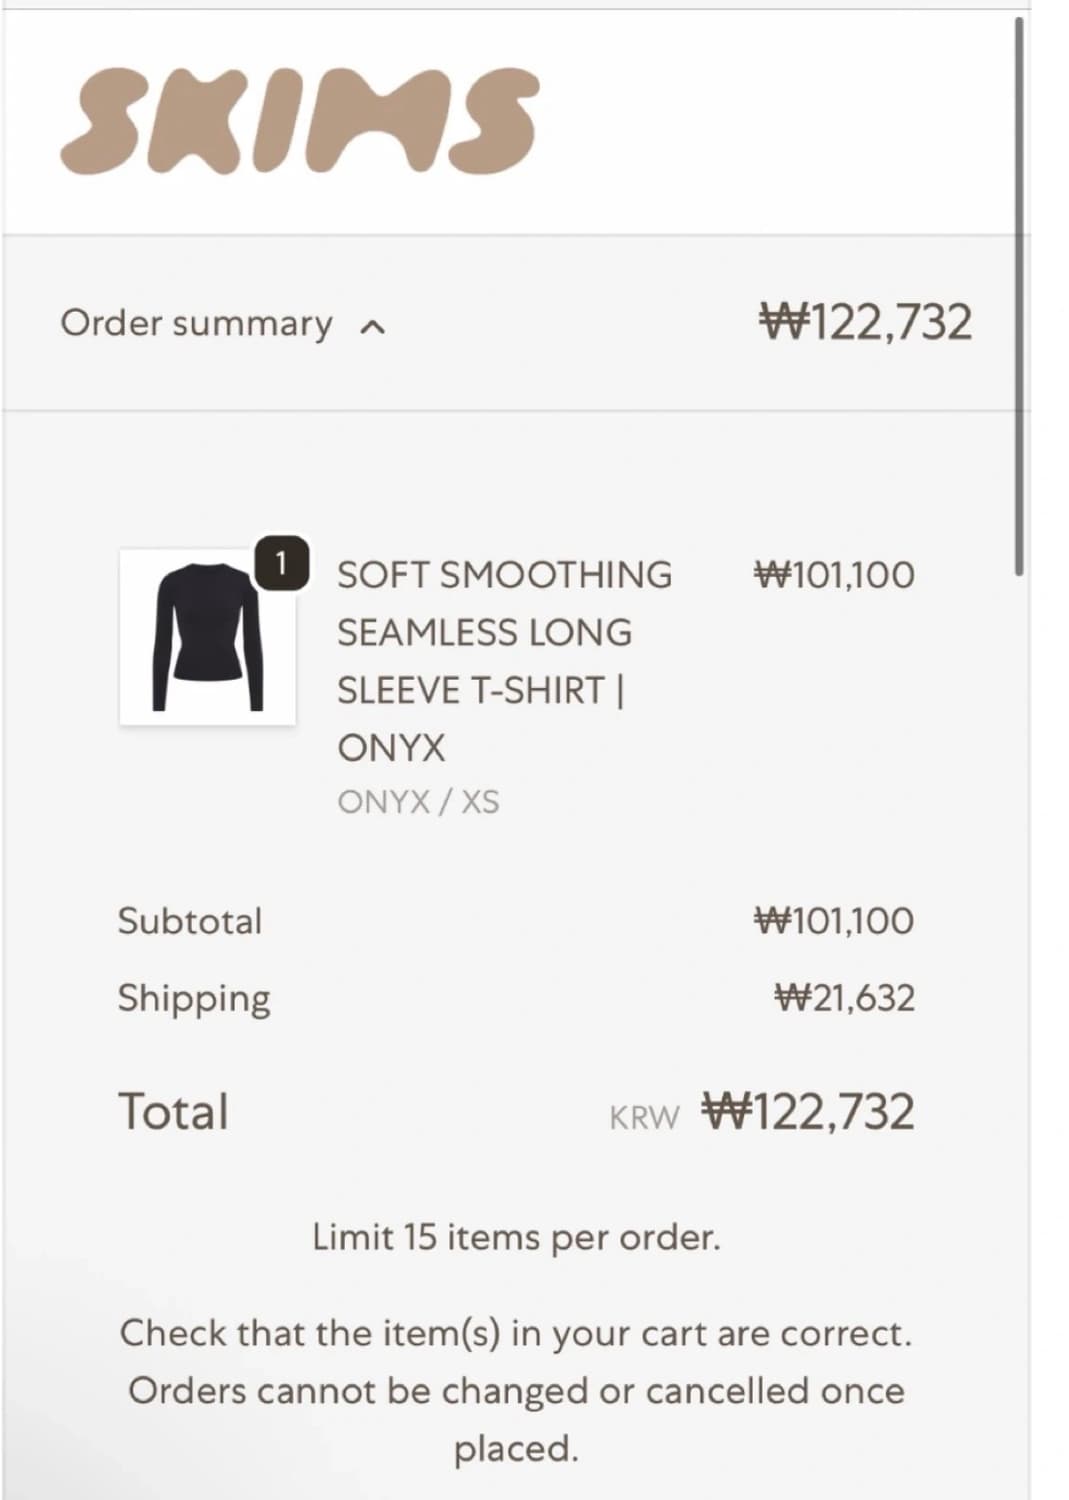This screenshot has height=1500, width=1069.
Task: Click the KRW currency code
Action: (x=644, y=1117)
